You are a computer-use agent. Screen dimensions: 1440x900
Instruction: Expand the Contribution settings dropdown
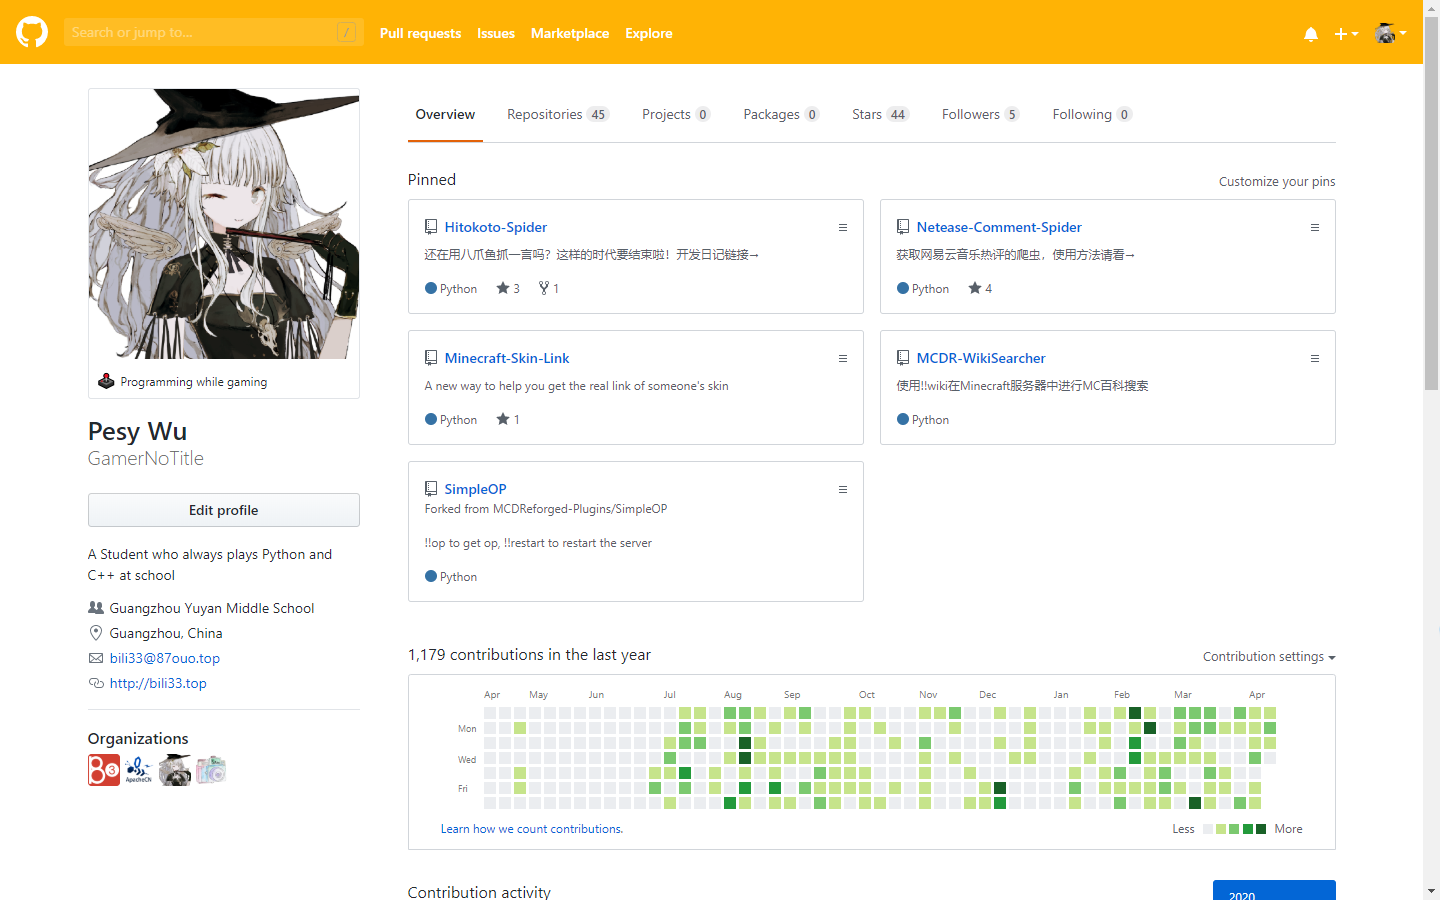(1268, 656)
